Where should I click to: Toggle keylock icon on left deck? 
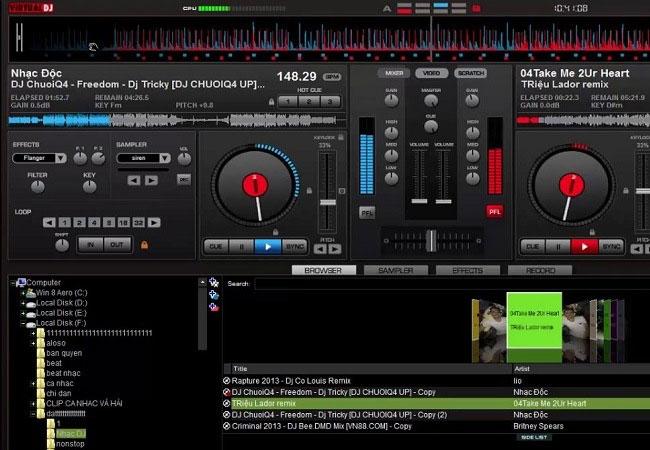pyautogui.click(x=341, y=137)
